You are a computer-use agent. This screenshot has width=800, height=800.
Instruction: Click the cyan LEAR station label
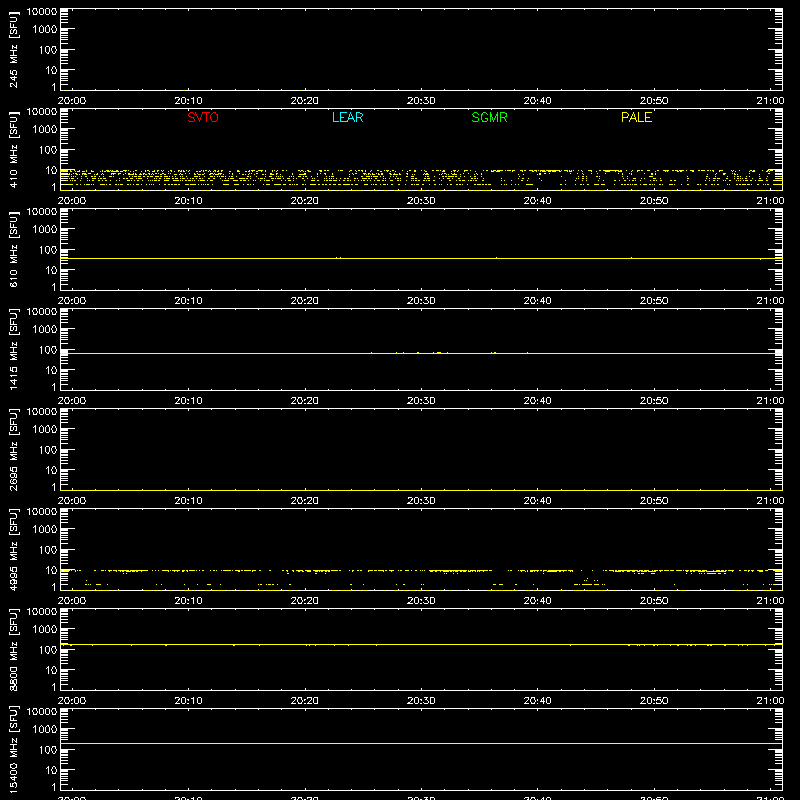(x=347, y=117)
